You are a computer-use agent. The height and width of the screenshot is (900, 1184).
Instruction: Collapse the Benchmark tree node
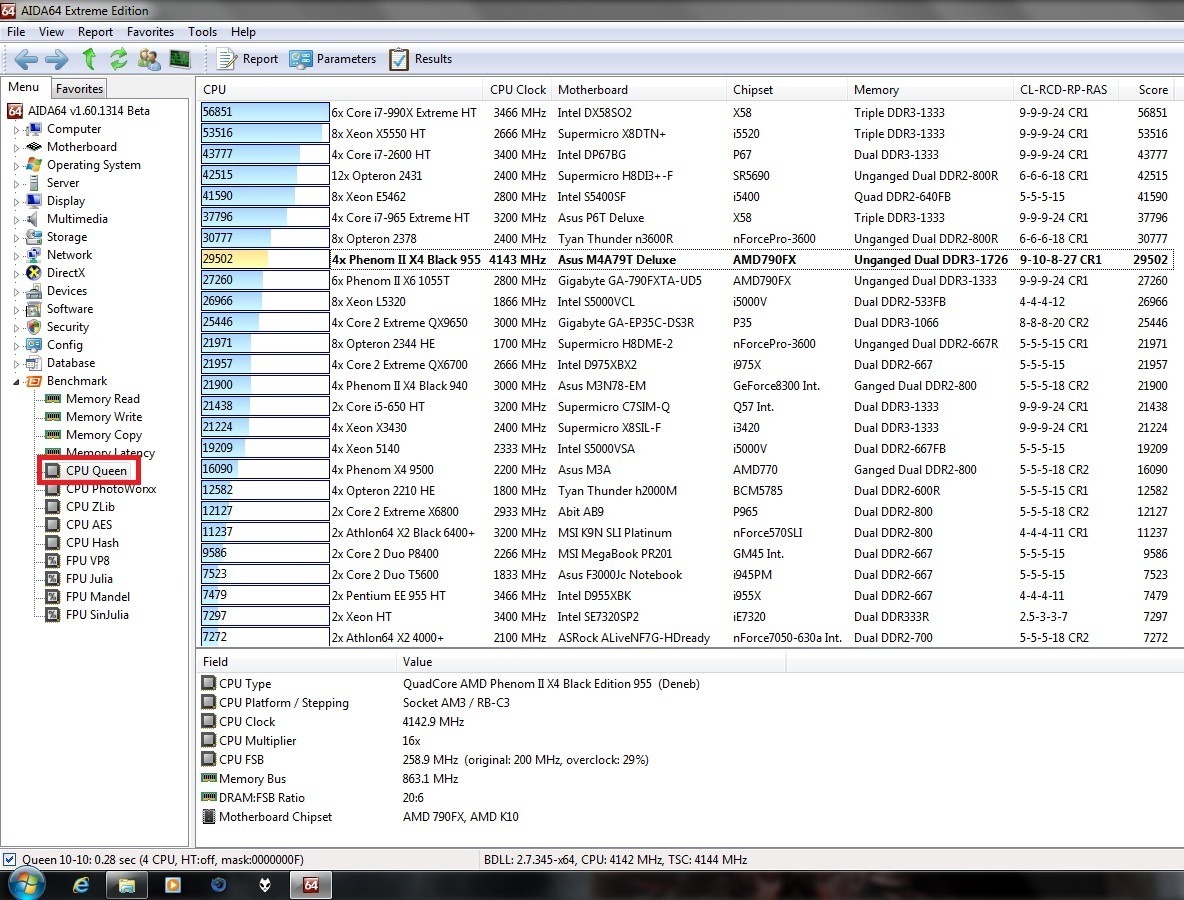coord(17,381)
